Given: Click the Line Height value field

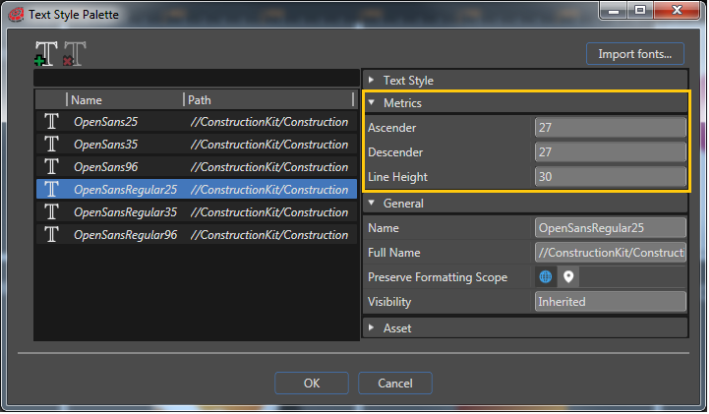Looking at the screenshot, I should (610, 177).
